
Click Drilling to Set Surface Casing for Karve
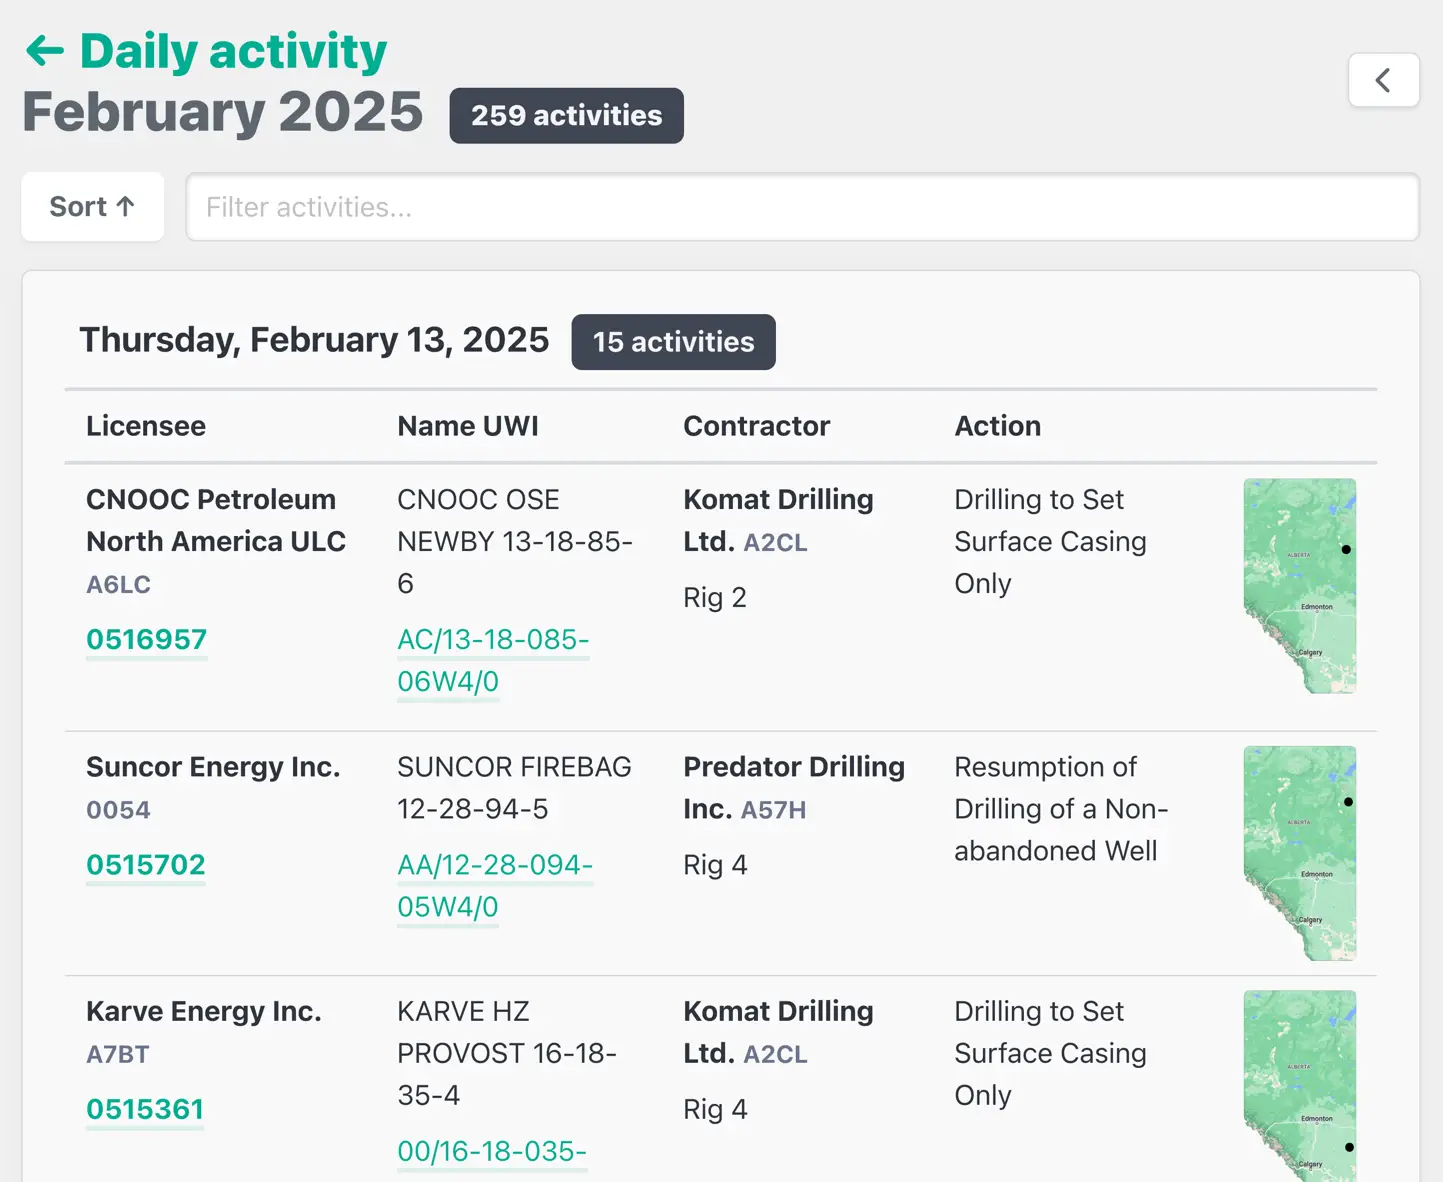point(1050,1053)
